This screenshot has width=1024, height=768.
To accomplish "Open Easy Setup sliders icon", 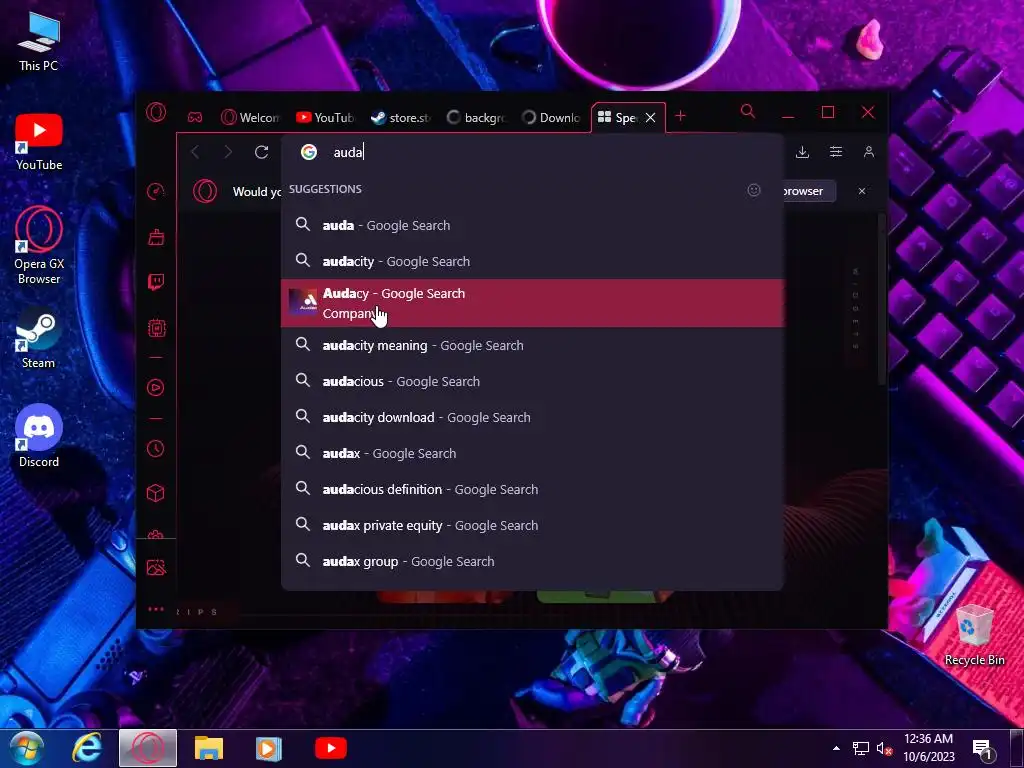I will (836, 152).
